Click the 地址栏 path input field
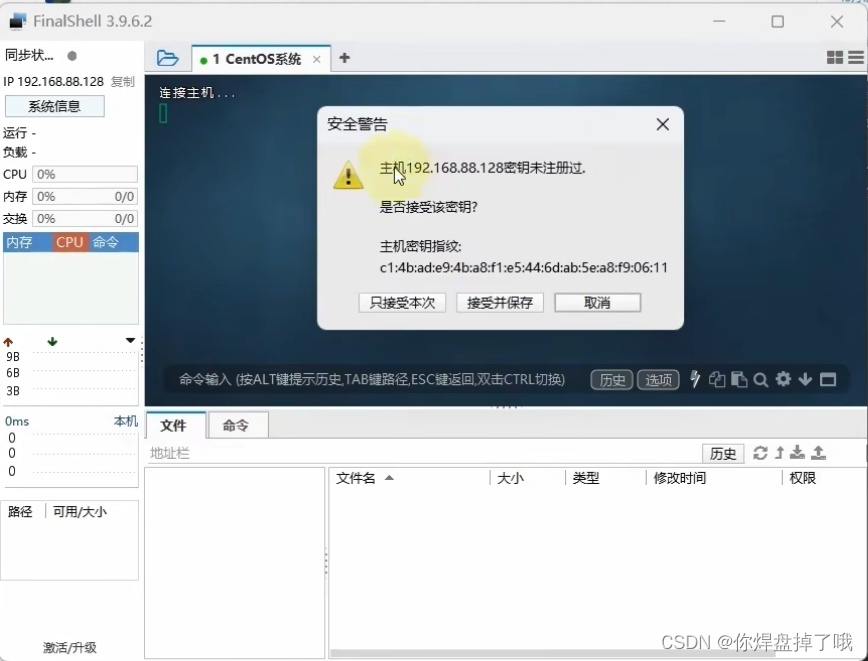Image resolution: width=868 pixels, height=661 pixels. point(422,453)
